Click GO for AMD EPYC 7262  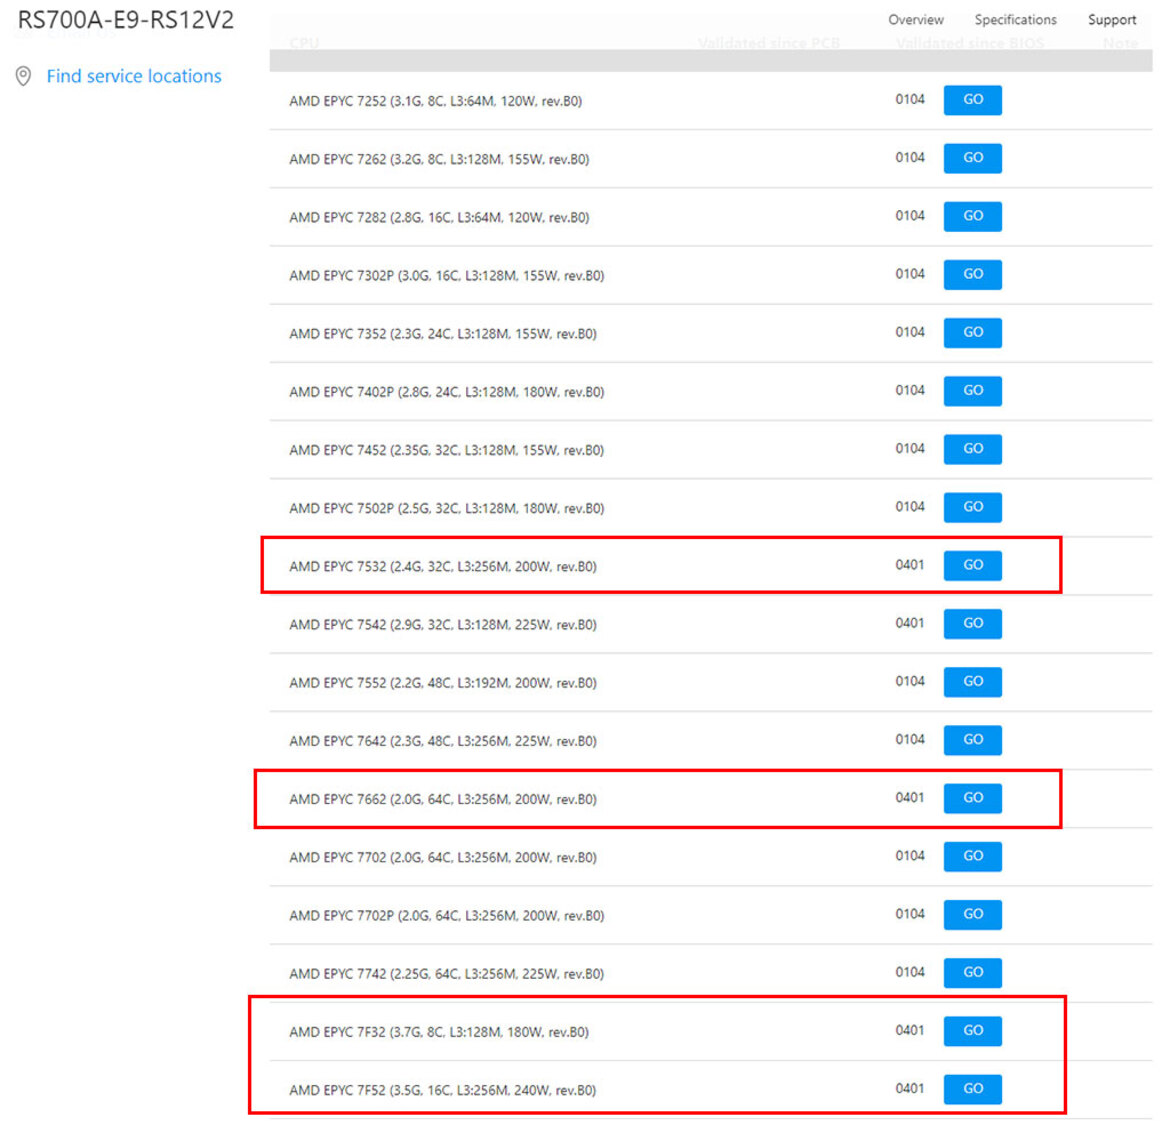[972, 158]
